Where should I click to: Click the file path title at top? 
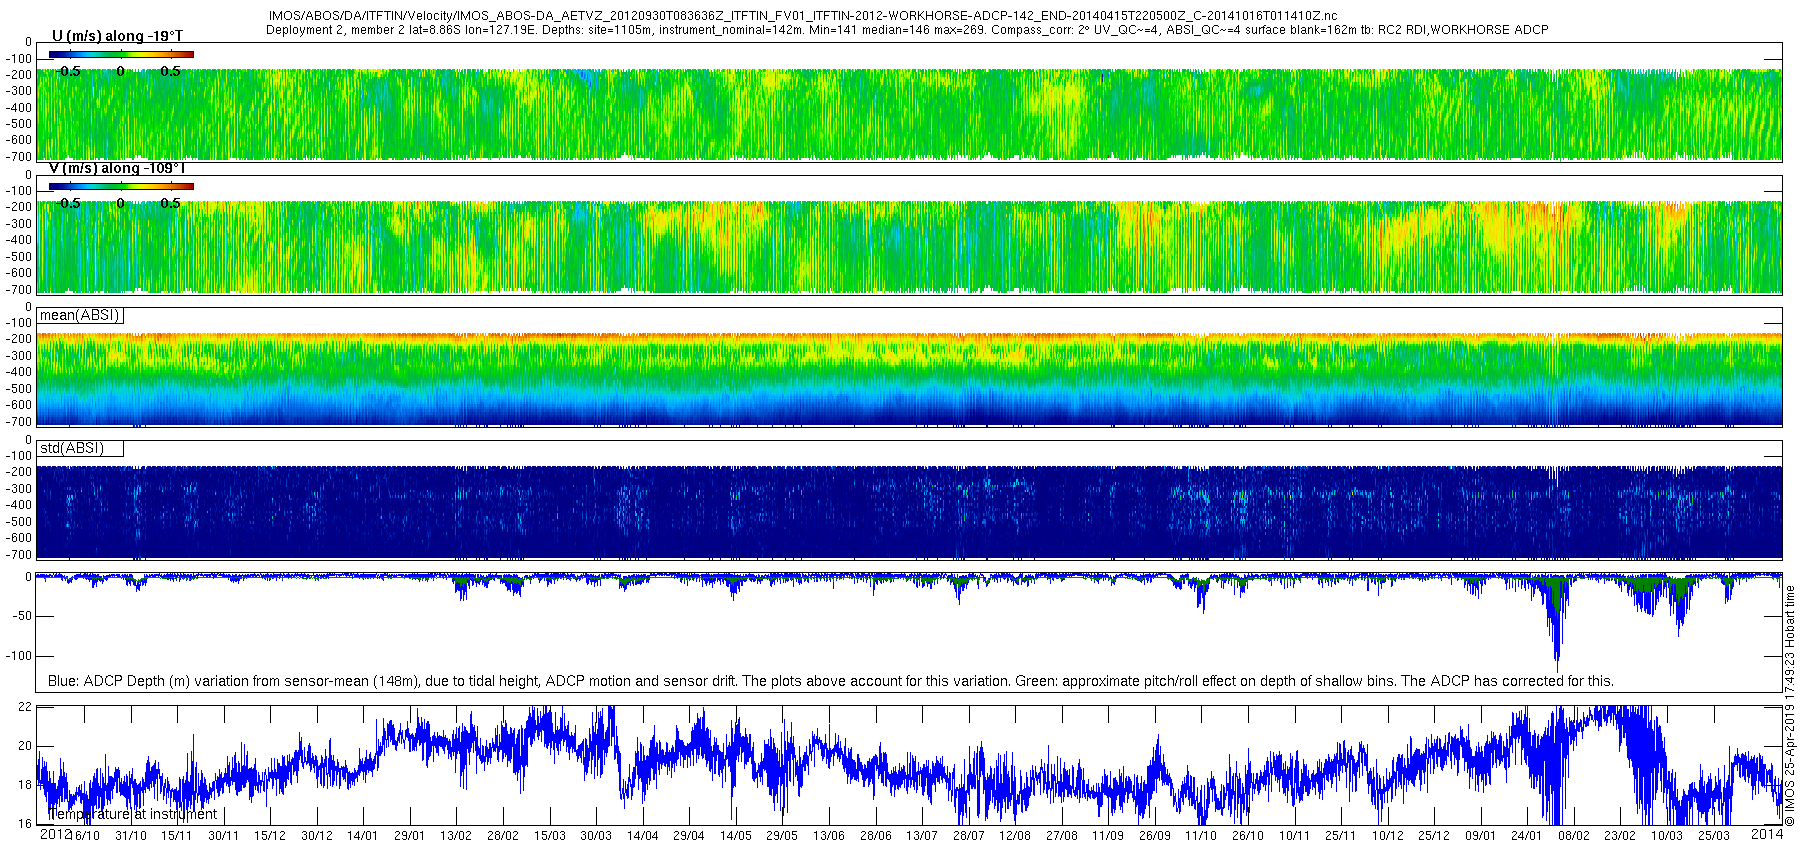point(803,17)
